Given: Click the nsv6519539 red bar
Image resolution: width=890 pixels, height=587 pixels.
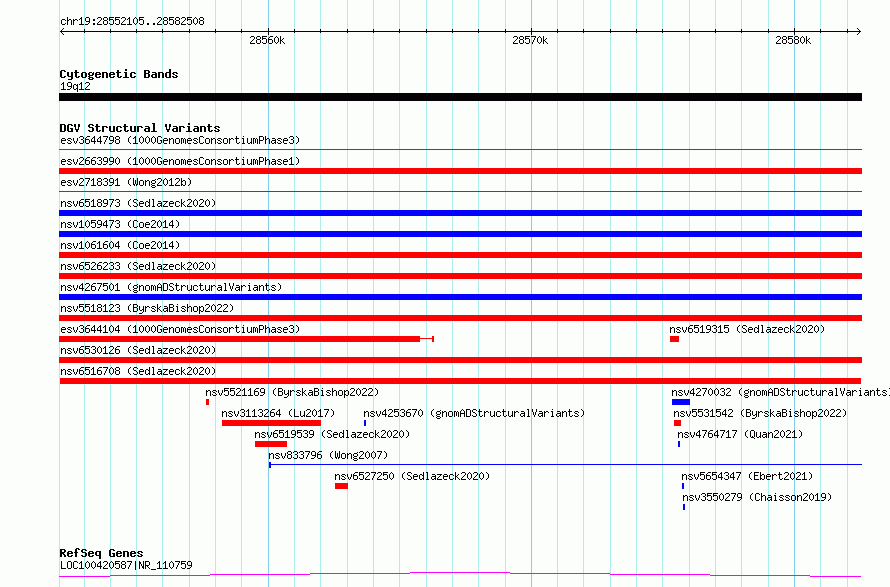Looking at the screenshot, I should coord(271,444).
